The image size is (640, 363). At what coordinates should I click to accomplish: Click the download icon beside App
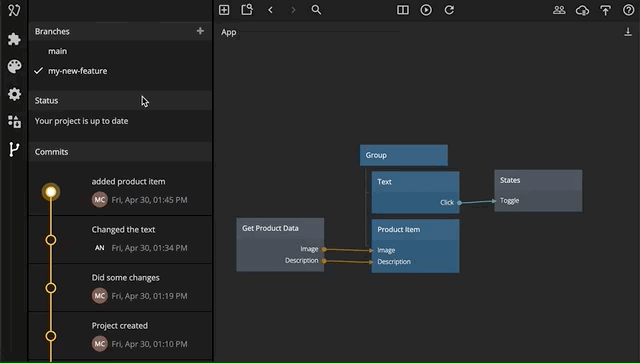[628, 32]
